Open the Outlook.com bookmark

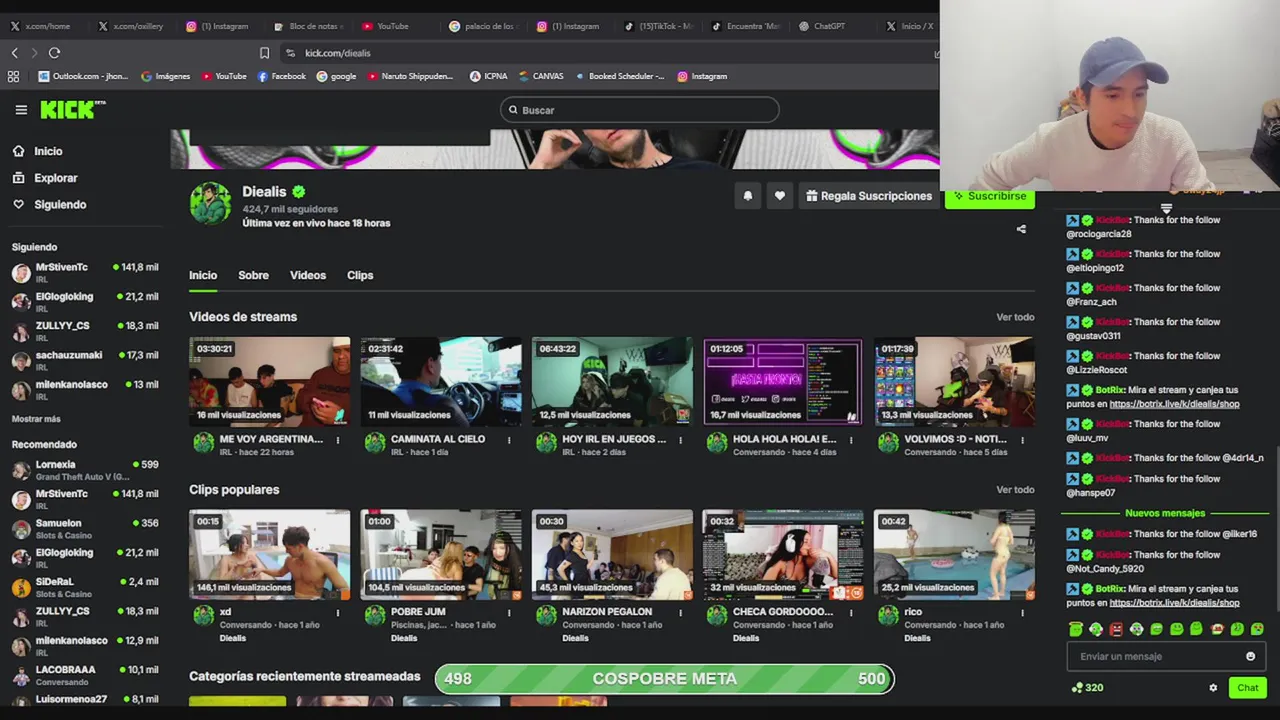83,76
